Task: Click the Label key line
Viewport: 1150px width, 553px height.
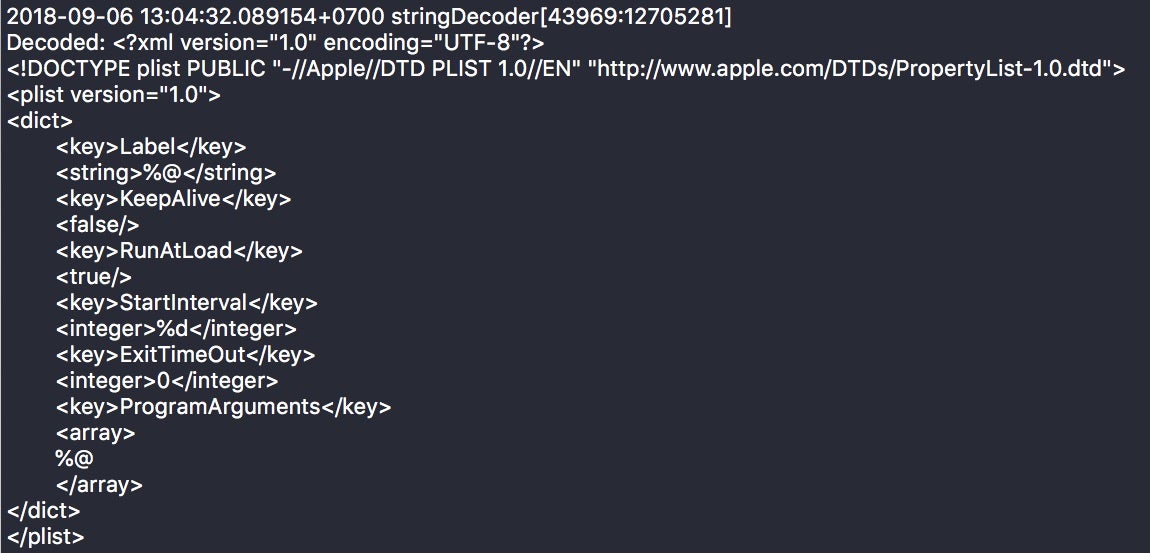Action: pyautogui.click(x=151, y=147)
